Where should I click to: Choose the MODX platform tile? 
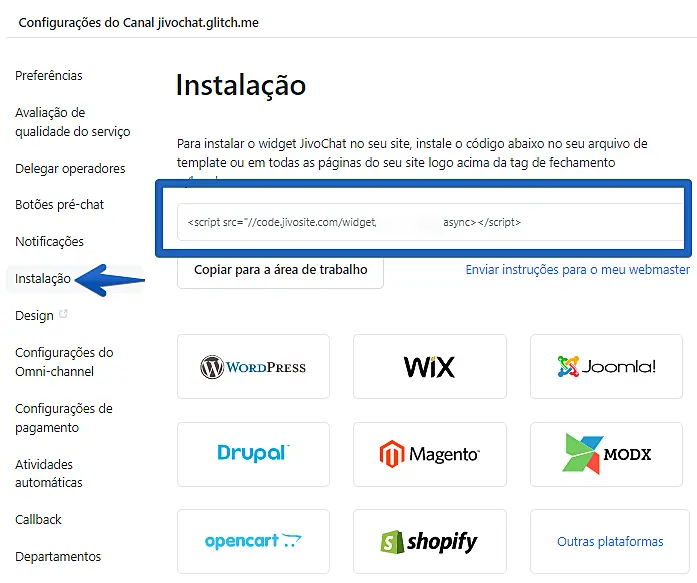pyautogui.click(x=606, y=454)
